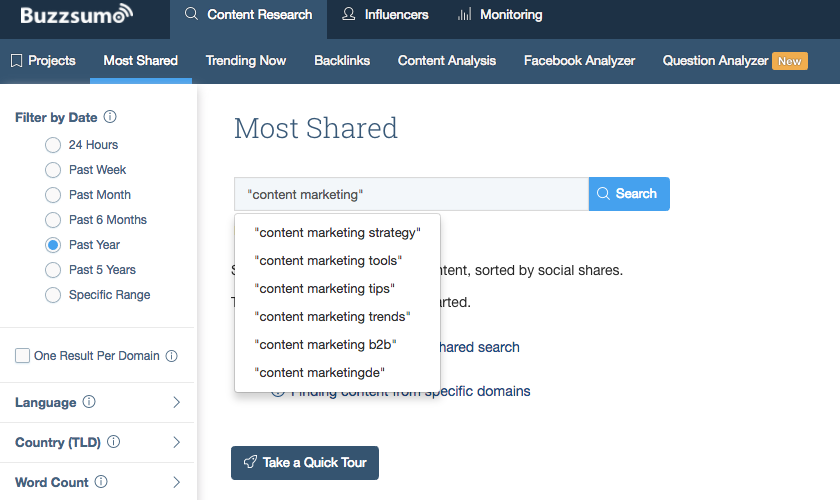Click the Buzzsumo logo

point(76,15)
